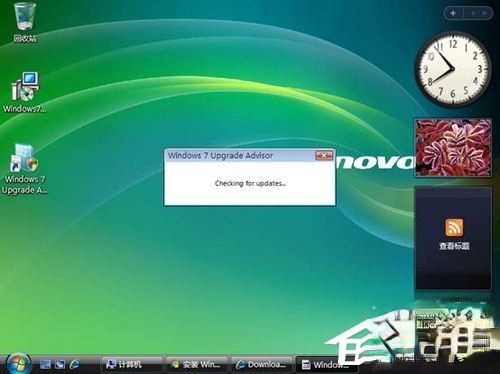500x374 pixels.
Task: Switch to the Window... taskbar button
Action: (327, 364)
